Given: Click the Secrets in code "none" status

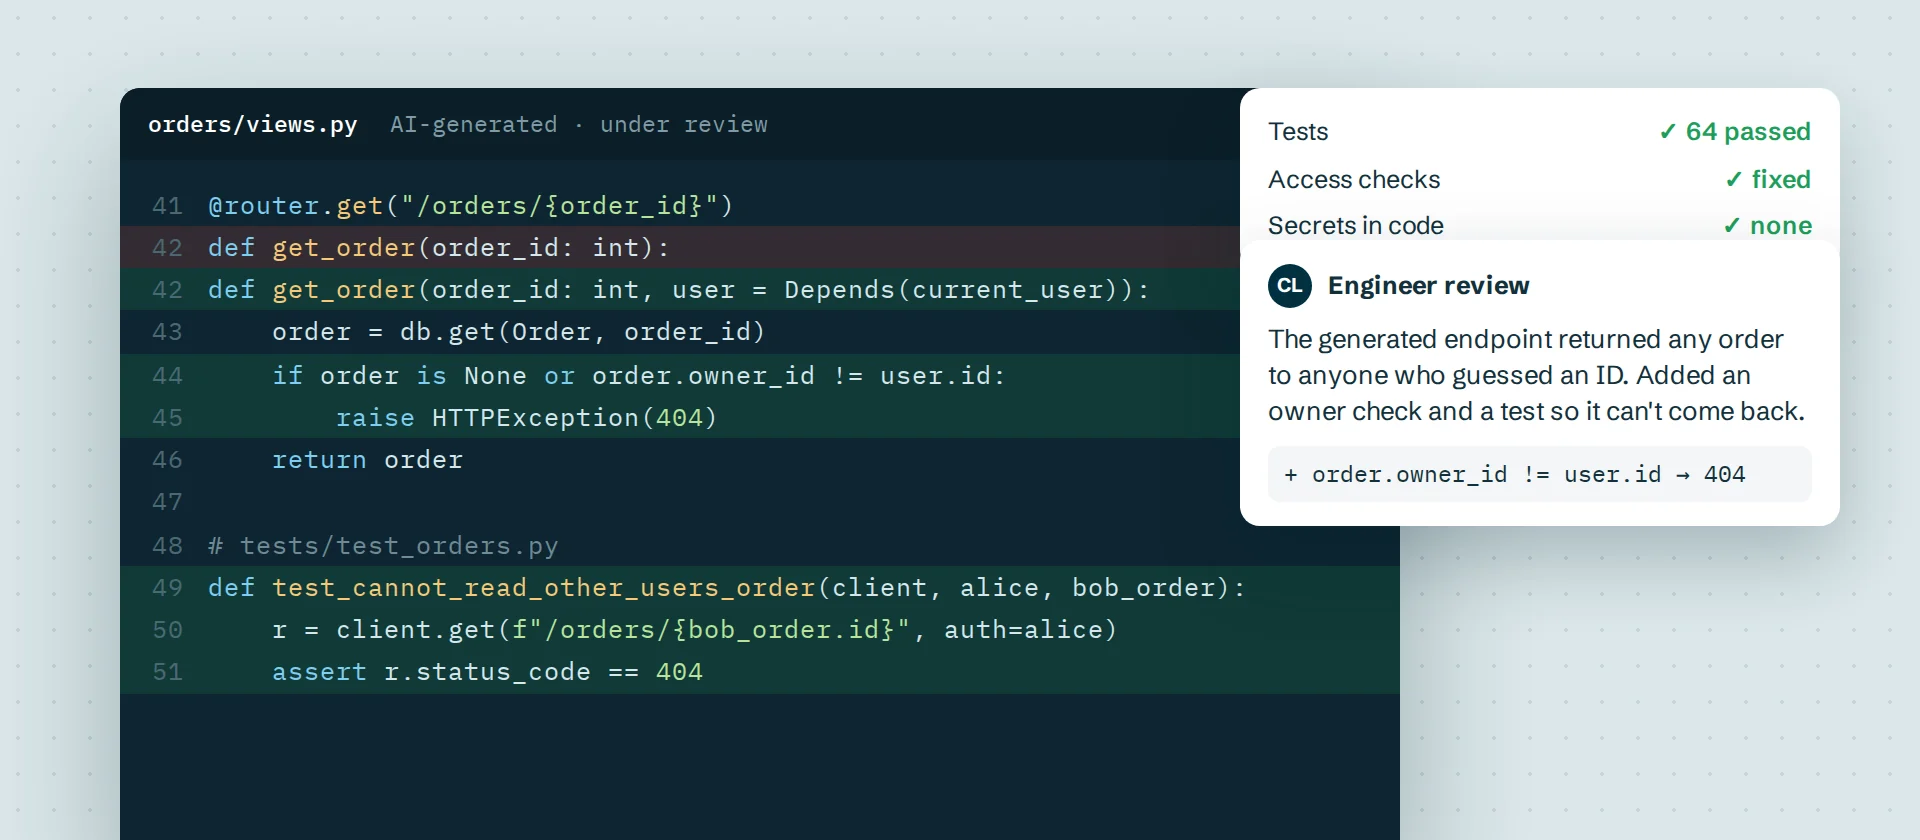Looking at the screenshot, I should [x=1767, y=226].
